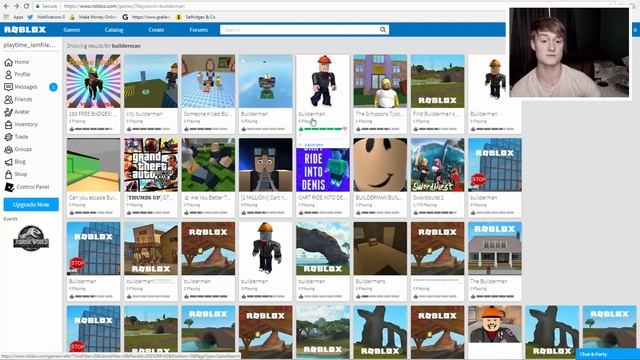Open the Control Panel icon
640x360 pixels.
click(9, 187)
